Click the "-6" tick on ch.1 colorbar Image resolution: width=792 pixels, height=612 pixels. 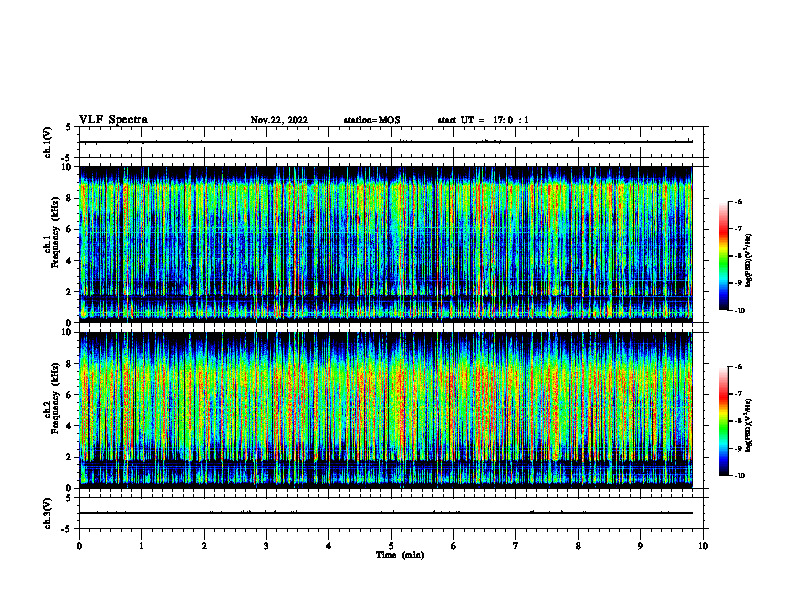pos(738,202)
